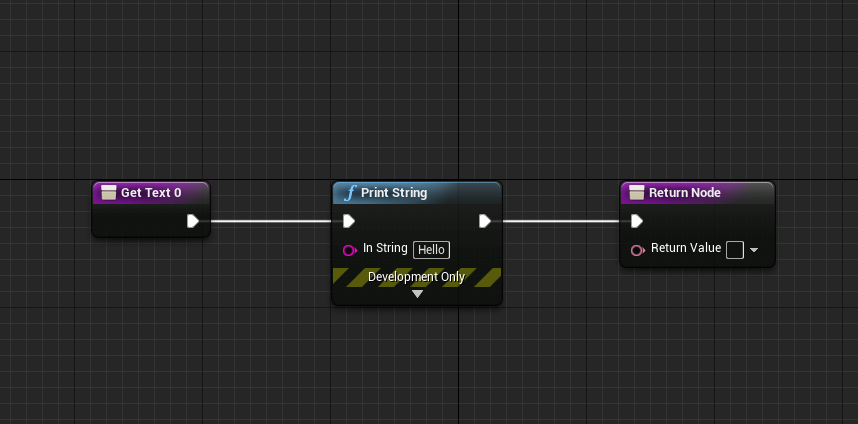Click the Return Node icon

point(636,193)
